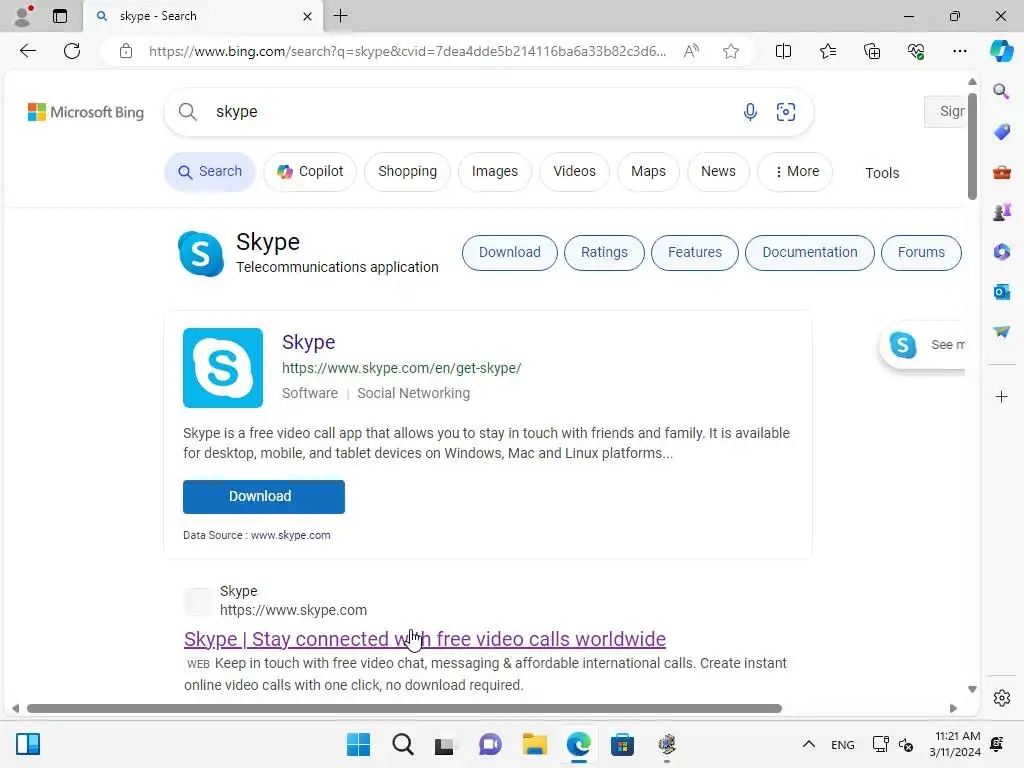1024x768 pixels.
Task: Open sidebar Microsoft 365 icon
Action: pos(1001,251)
